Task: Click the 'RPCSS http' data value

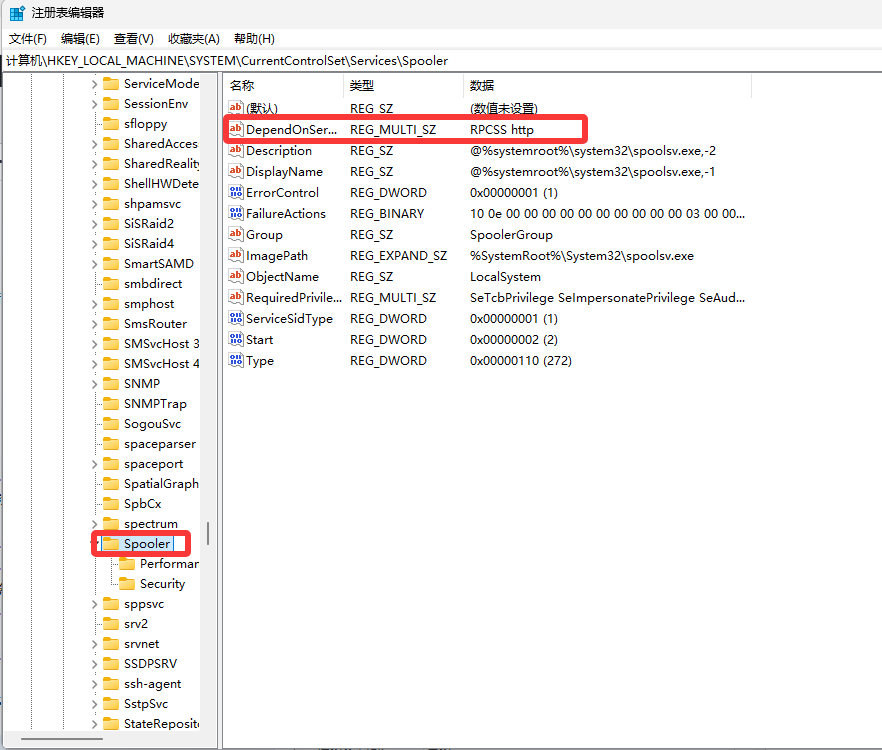Action: coord(502,130)
